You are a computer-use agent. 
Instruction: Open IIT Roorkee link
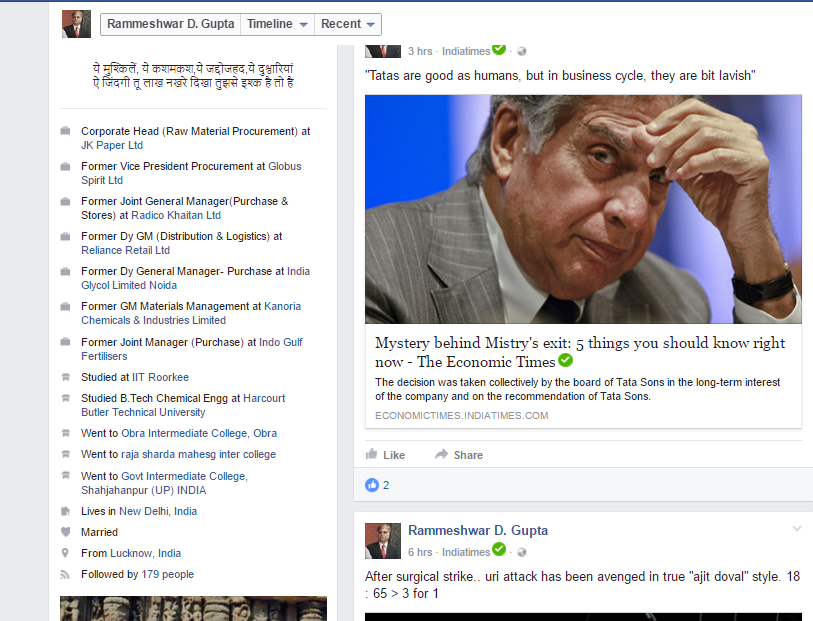[160, 377]
